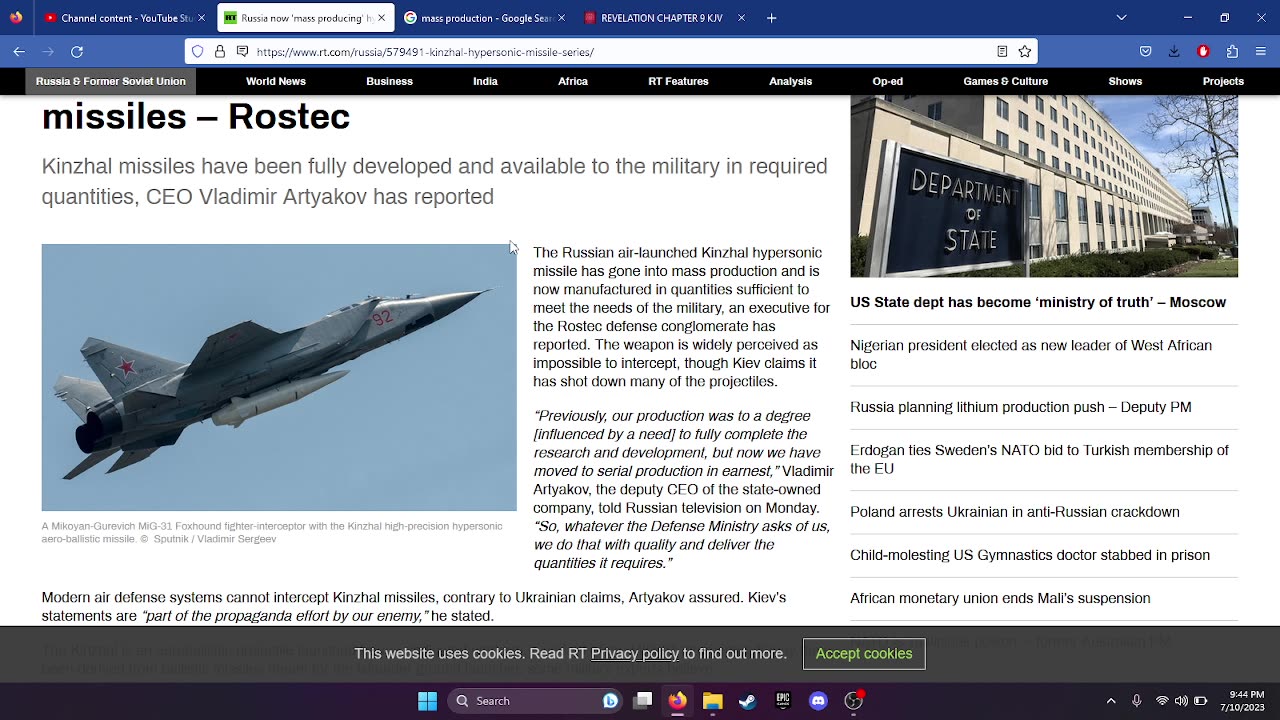
Task: Go back to the previous page
Action: tap(19, 51)
